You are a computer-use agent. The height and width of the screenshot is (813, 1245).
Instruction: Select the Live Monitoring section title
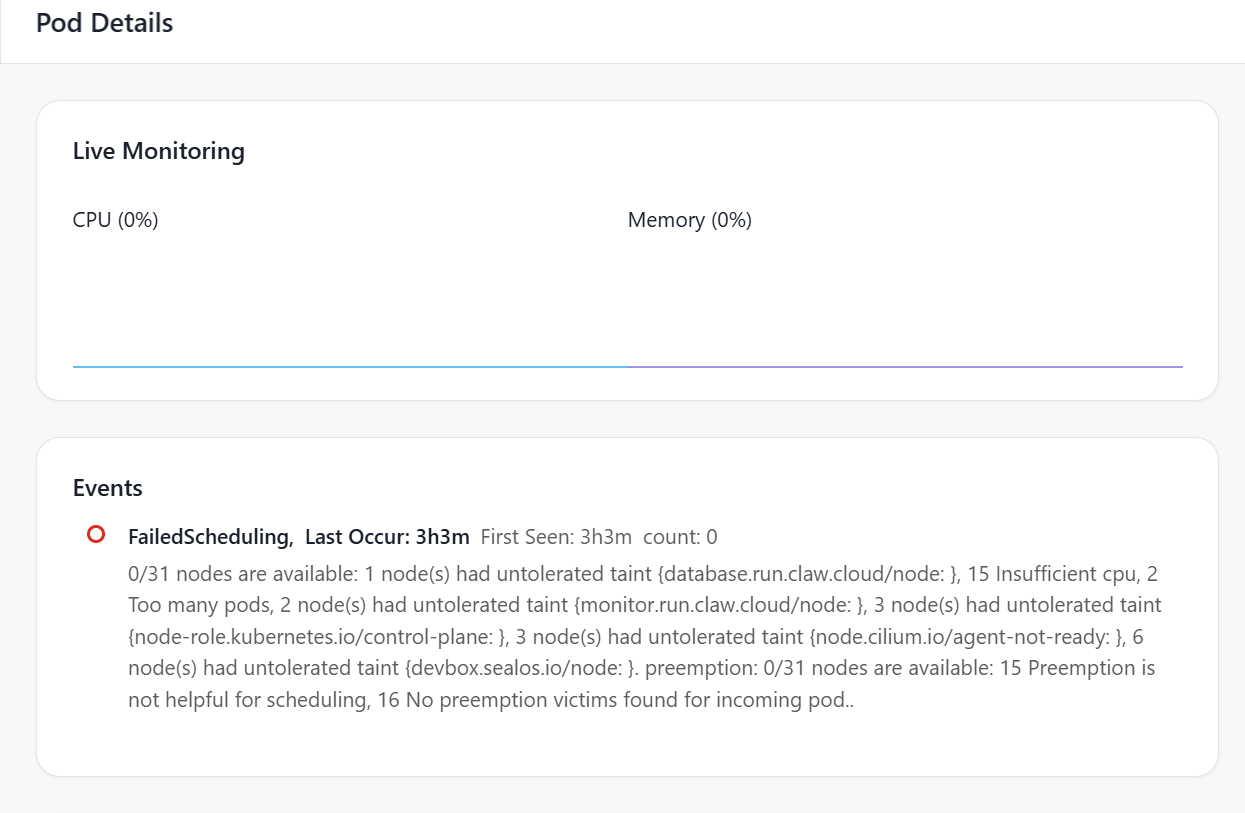coord(158,151)
